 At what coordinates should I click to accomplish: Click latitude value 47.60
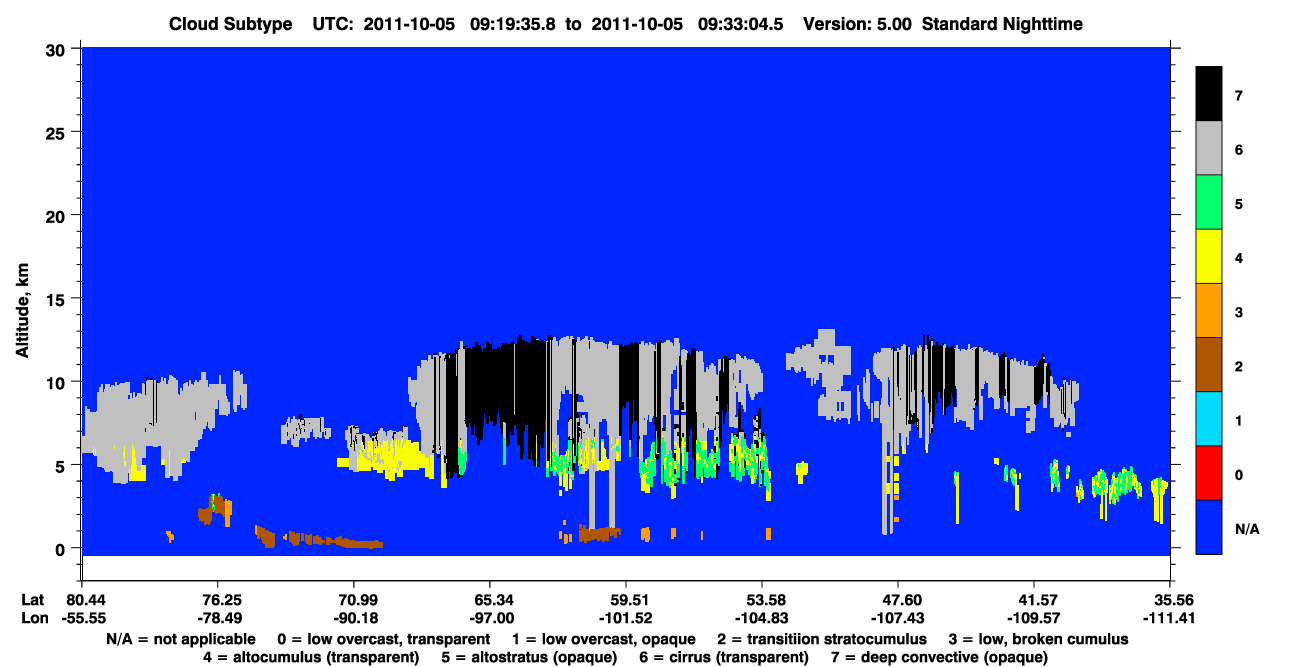coord(898,600)
